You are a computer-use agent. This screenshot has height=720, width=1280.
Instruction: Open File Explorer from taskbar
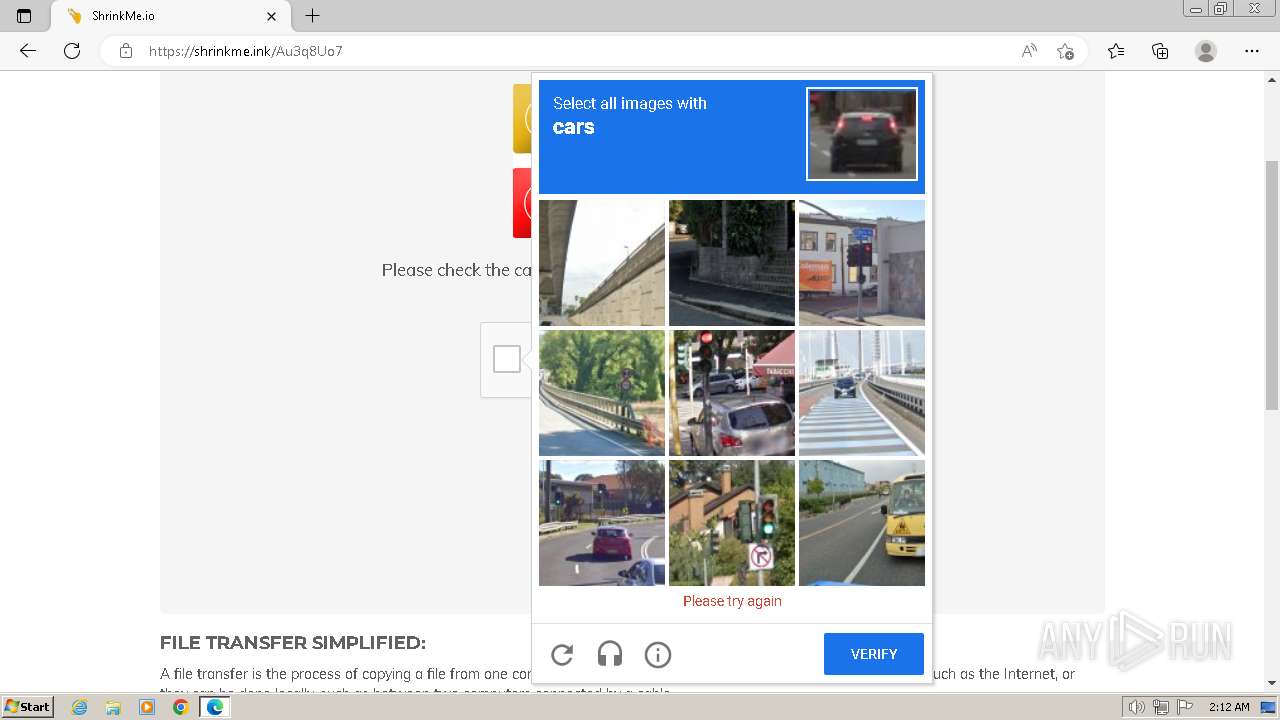[113, 707]
